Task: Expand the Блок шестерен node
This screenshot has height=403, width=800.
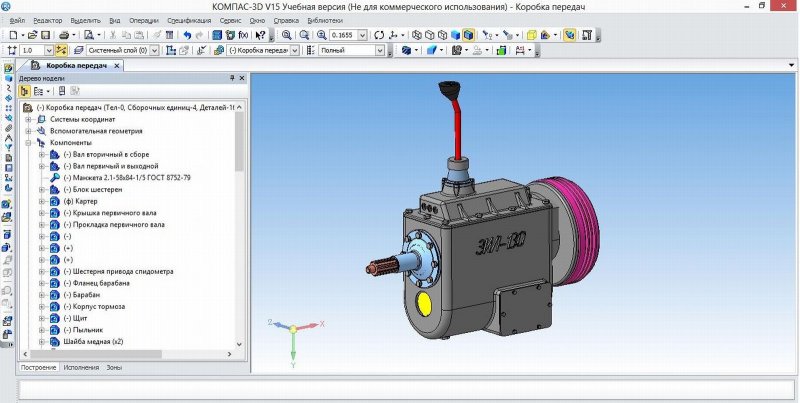Action: (42, 190)
